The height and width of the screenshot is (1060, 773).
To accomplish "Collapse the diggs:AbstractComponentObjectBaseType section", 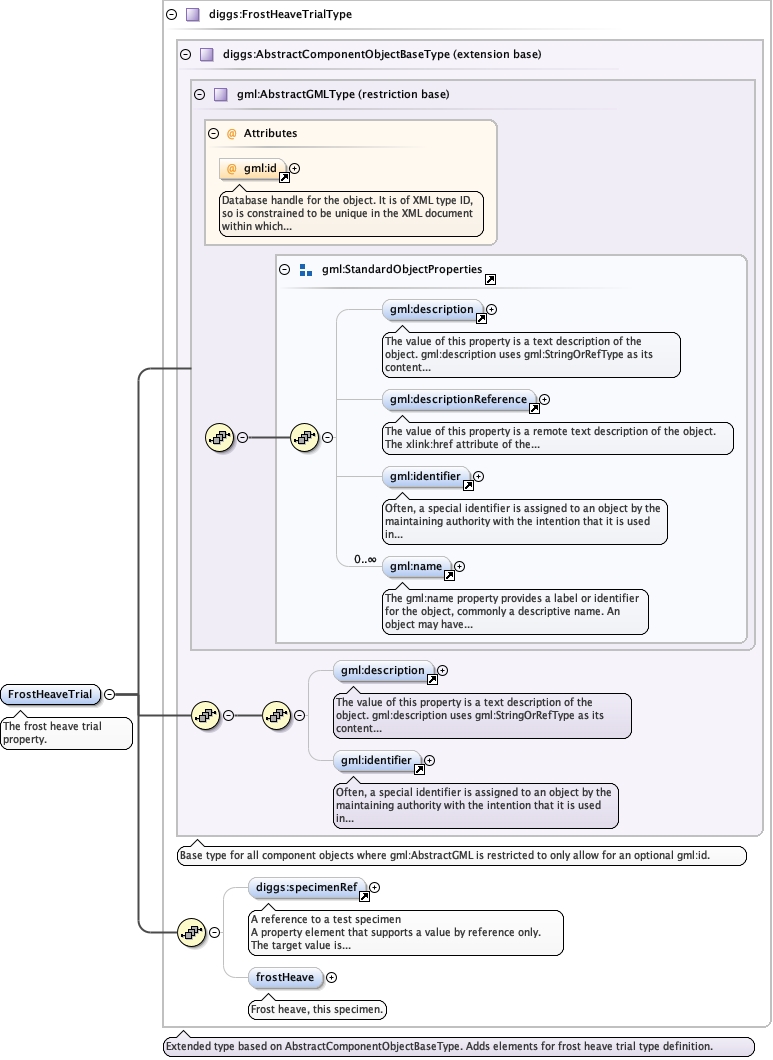I will [x=185, y=54].
